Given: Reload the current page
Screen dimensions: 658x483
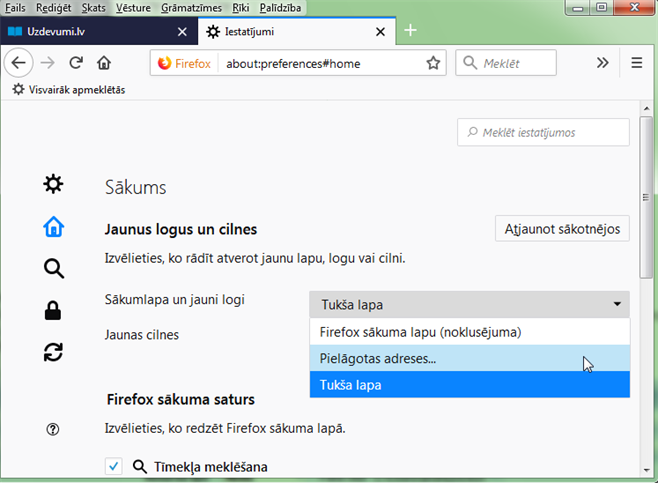Looking at the screenshot, I should [75, 63].
